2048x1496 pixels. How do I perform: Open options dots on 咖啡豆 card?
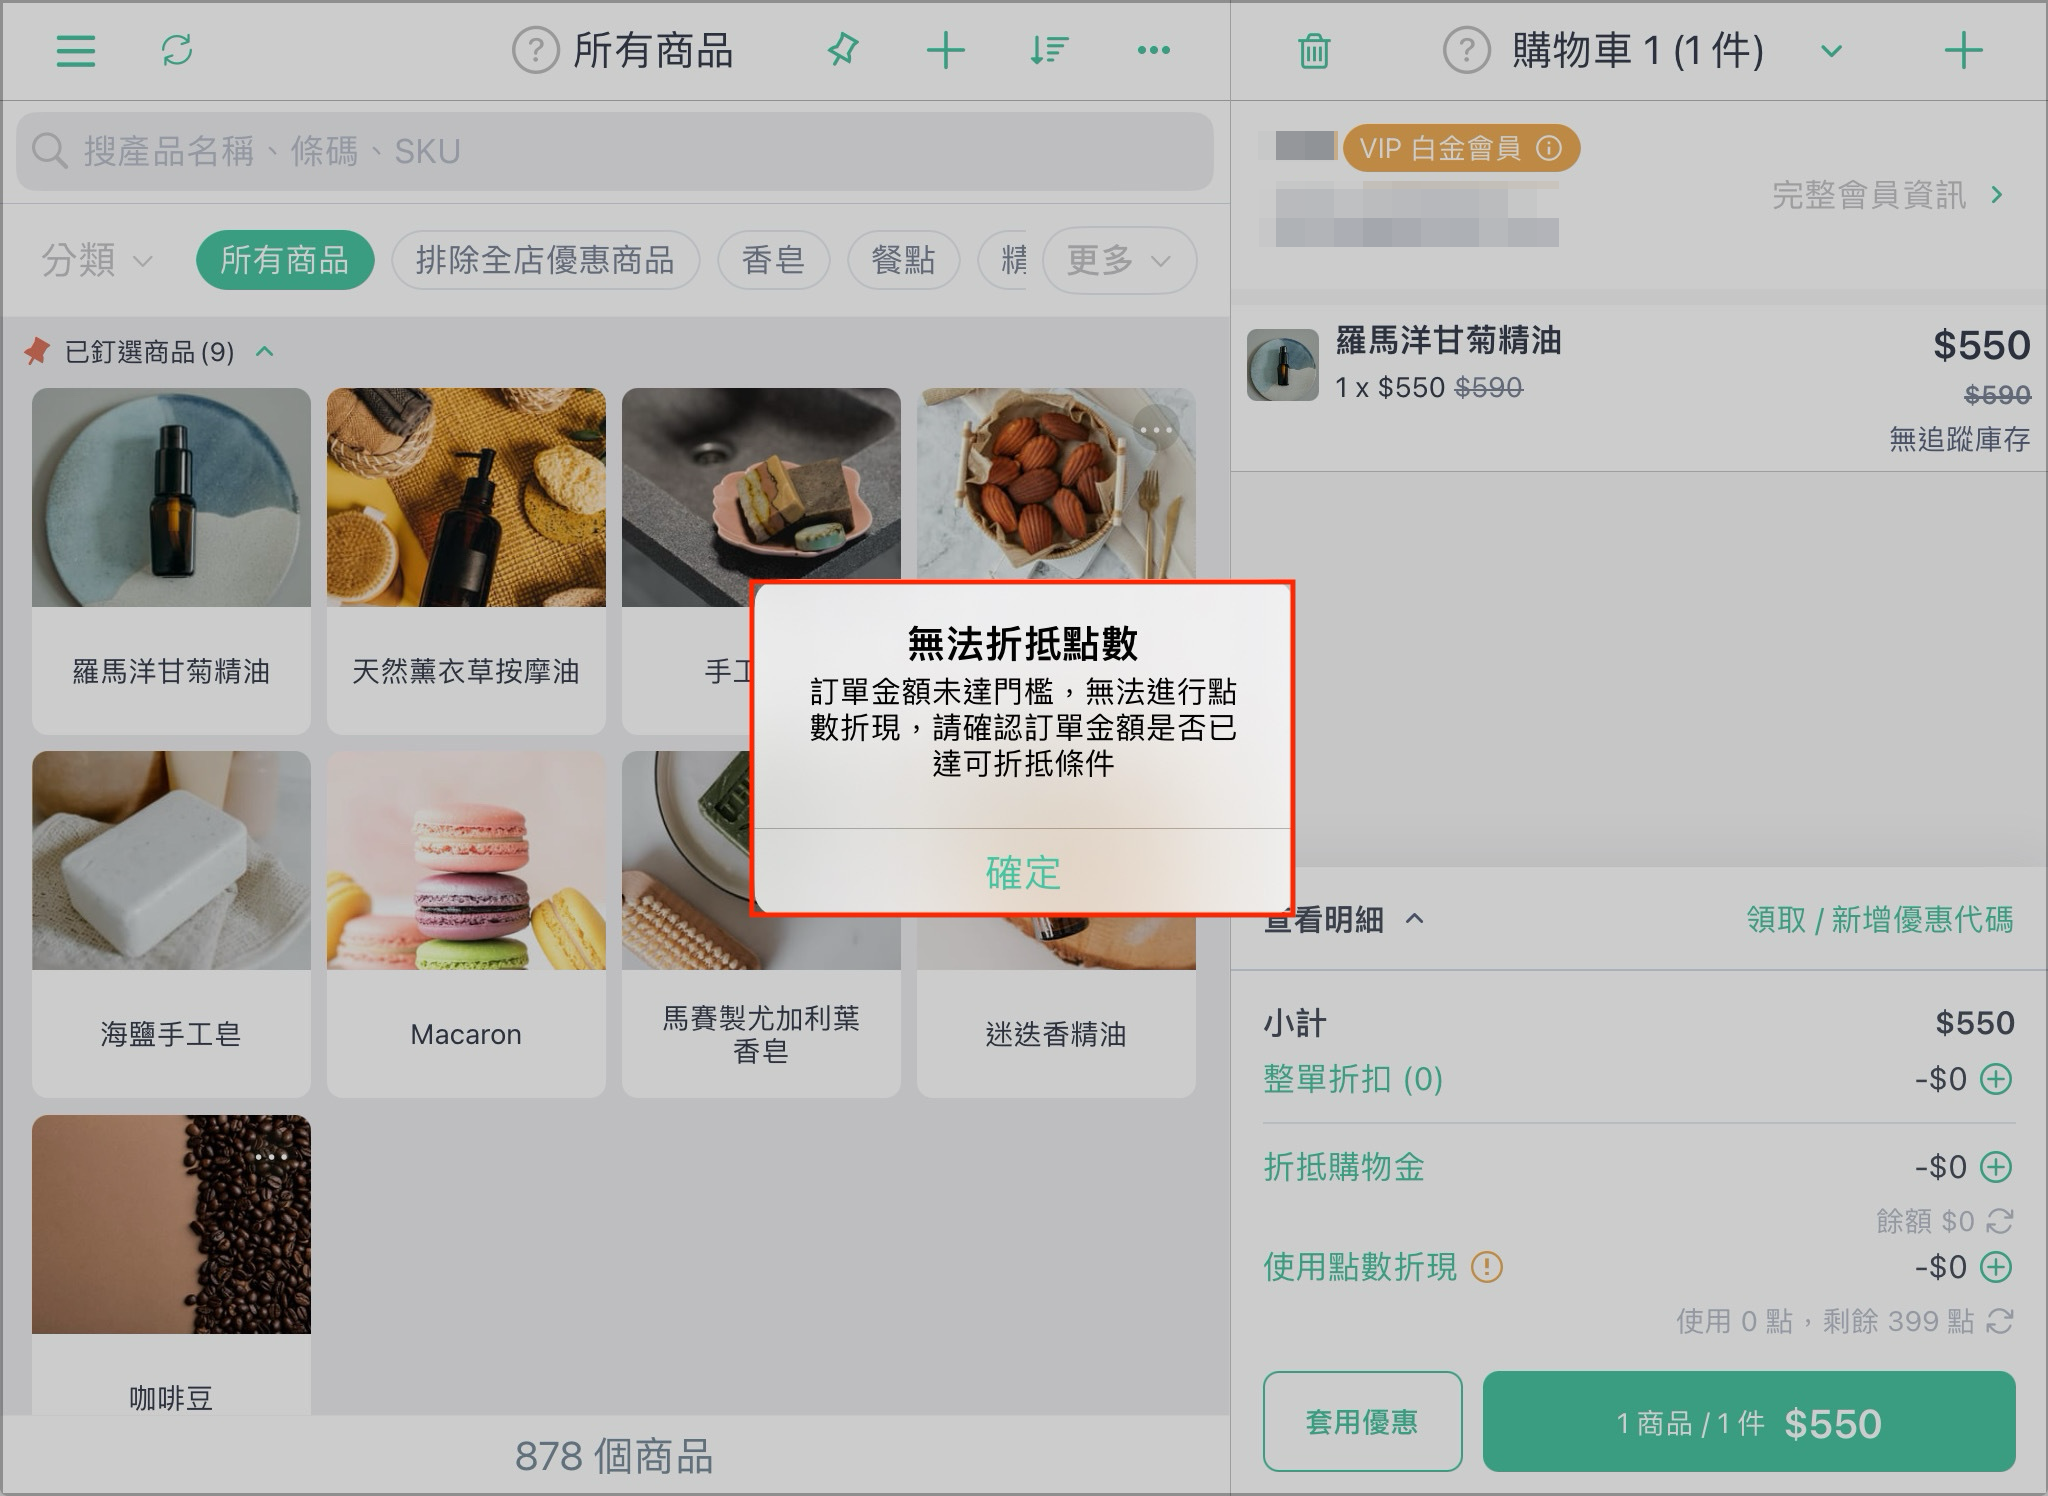(x=271, y=1157)
